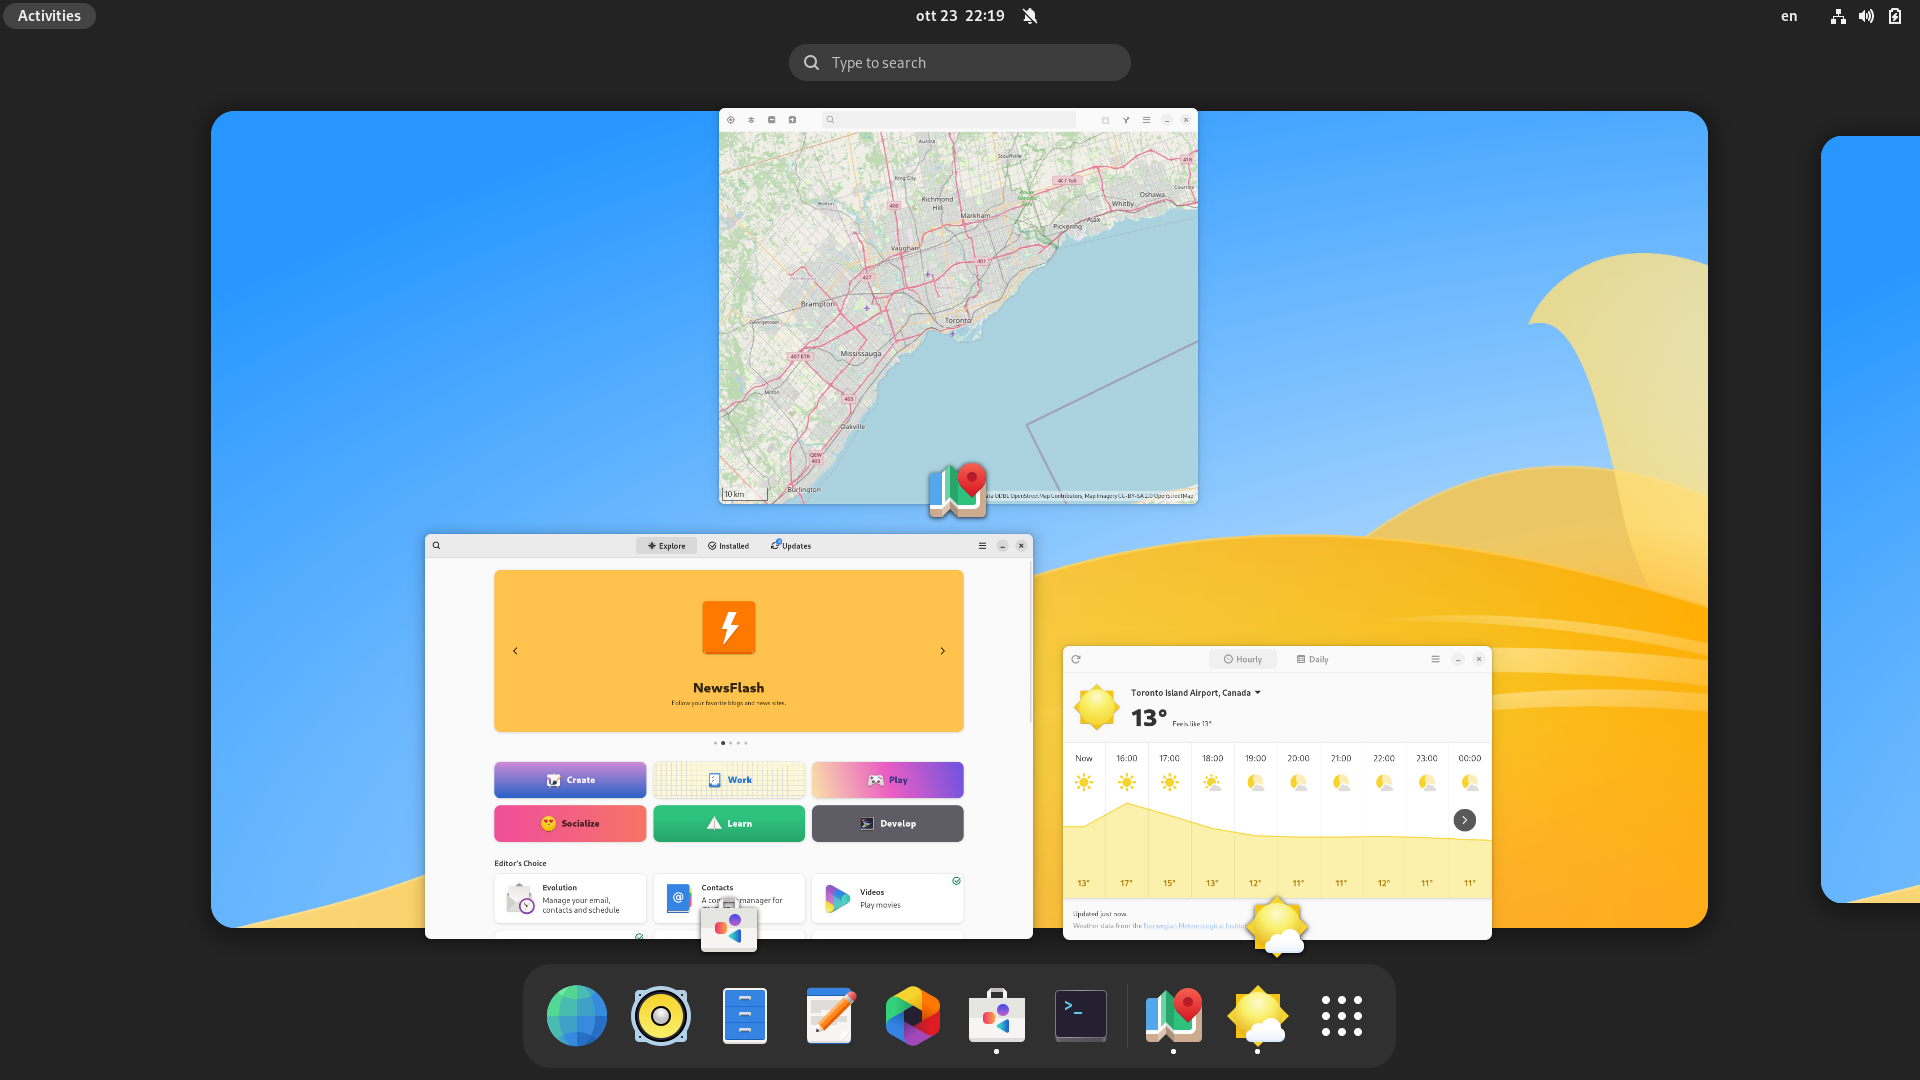
Task: Open the Weather hamburger menu
Action: pyautogui.click(x=1435, y=659)
